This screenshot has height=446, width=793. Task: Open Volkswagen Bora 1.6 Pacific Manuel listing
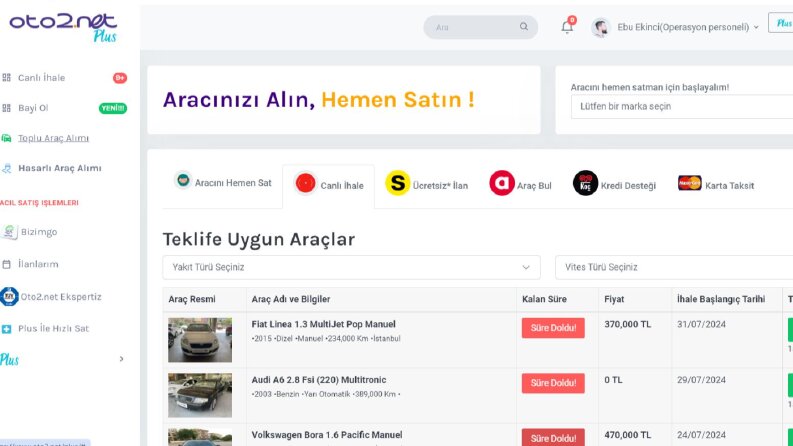(x=327, y=435)
